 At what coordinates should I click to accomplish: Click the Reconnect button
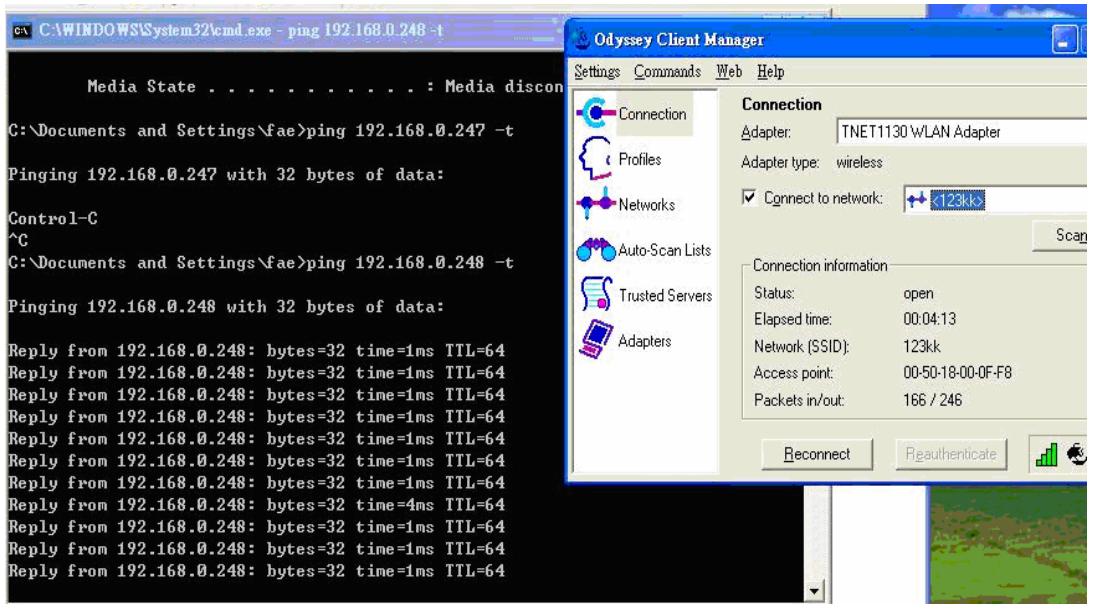[817, 454]
